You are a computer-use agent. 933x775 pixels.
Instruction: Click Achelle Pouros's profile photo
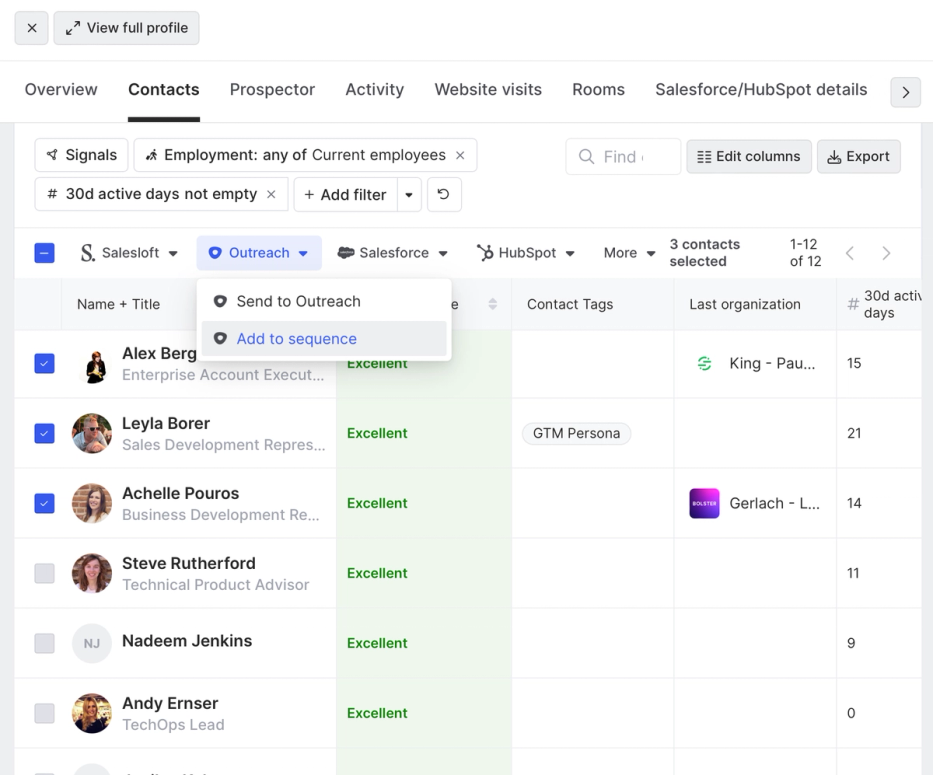pyautogui.click(x=92, y=504)
